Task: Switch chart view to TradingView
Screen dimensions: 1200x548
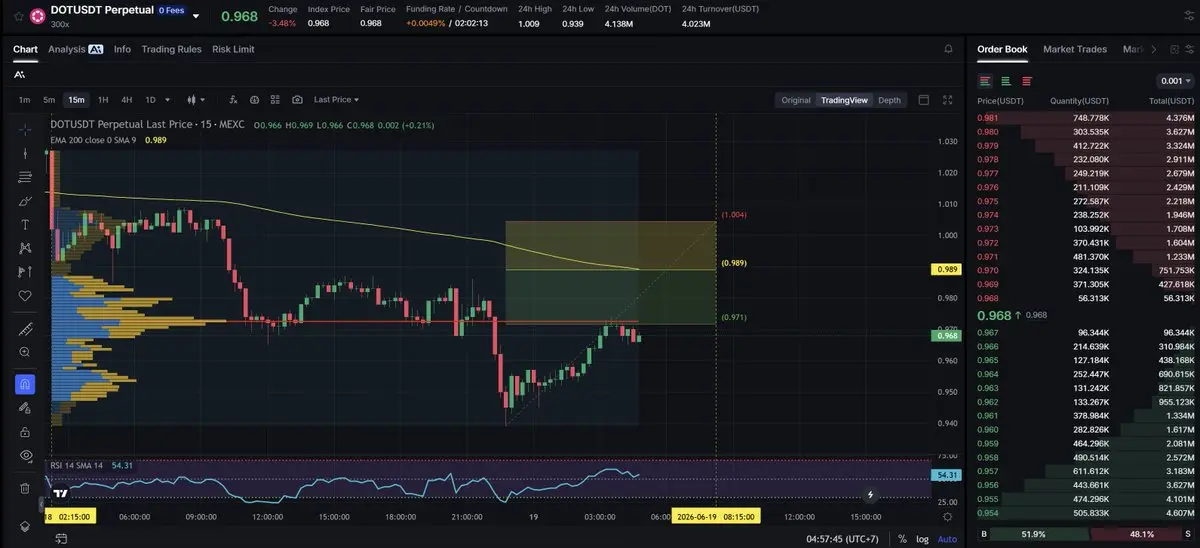Action: (844, 100)
